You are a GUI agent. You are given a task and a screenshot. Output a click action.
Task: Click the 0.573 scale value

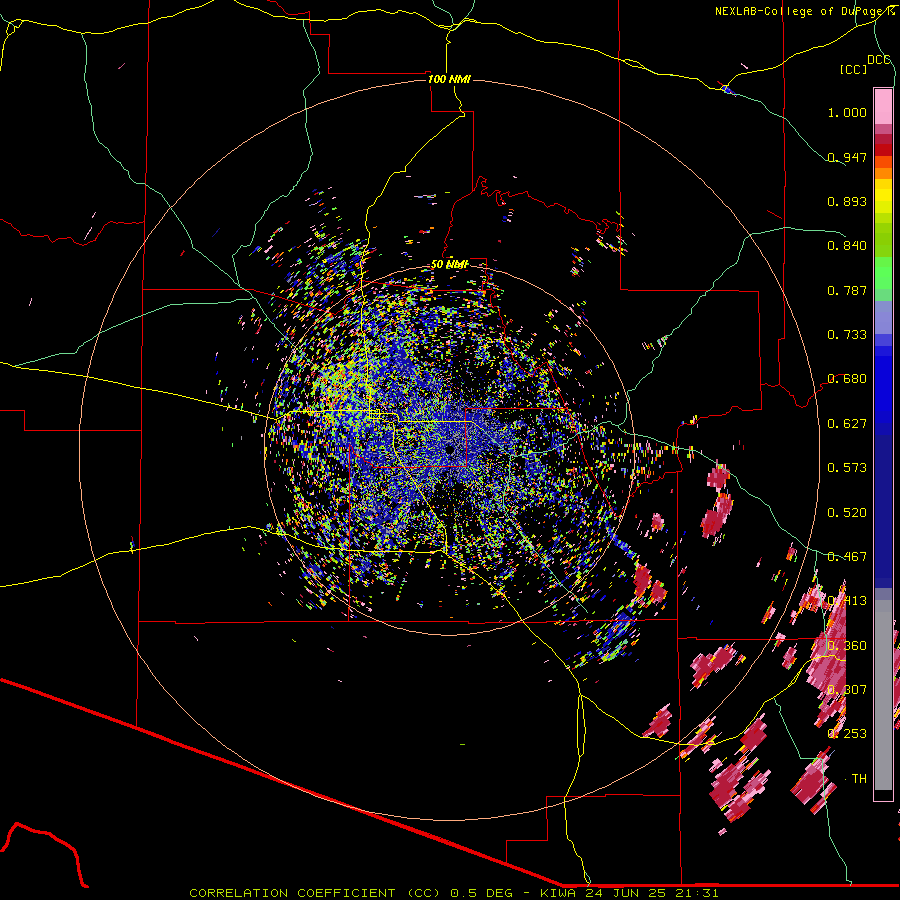847,468
